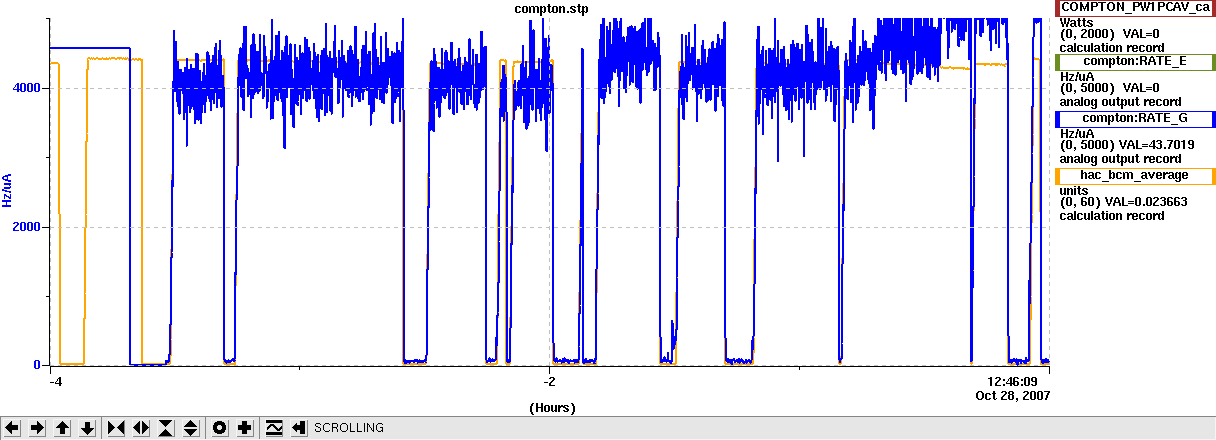Click the vertical expand up-down triangles icon
1216x440 pixels.
(191, 428)
